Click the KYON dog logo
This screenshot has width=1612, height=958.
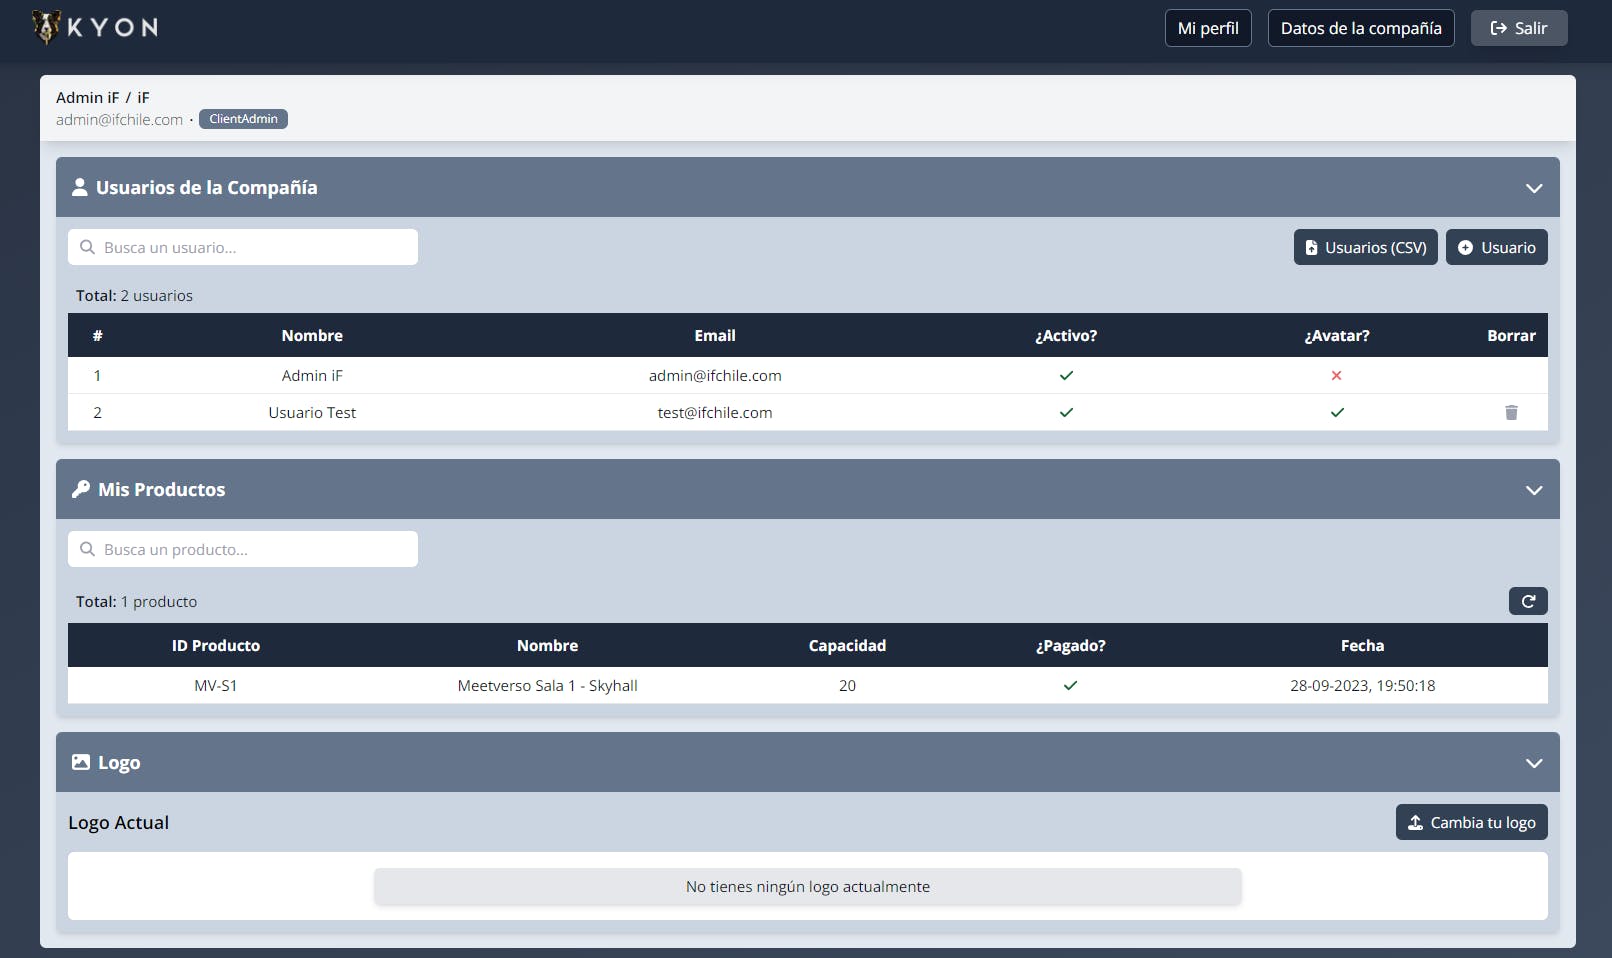[x=46, y=27]
